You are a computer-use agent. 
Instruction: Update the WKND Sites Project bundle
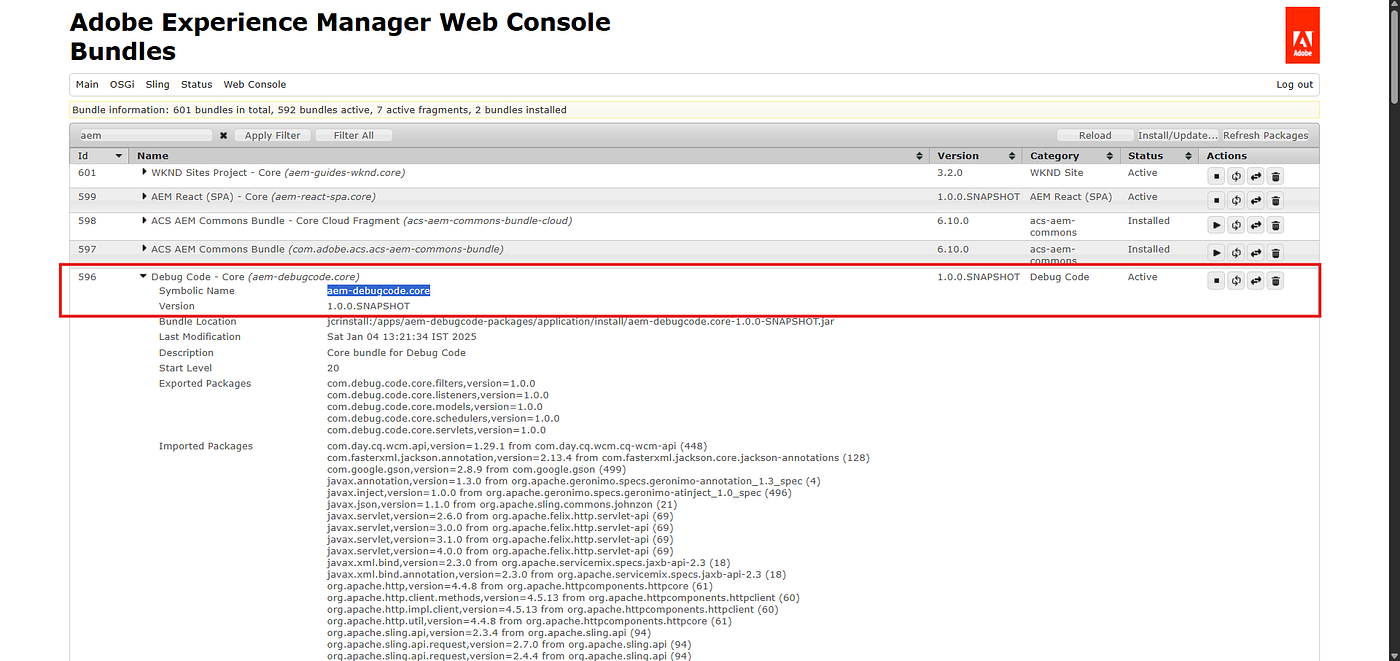point(1256,176)
